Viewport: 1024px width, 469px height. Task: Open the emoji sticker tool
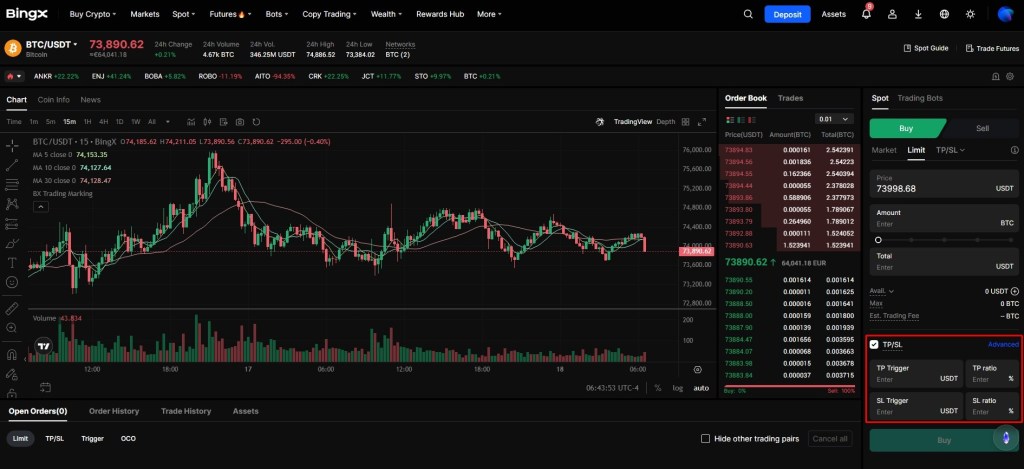[12, 282]
